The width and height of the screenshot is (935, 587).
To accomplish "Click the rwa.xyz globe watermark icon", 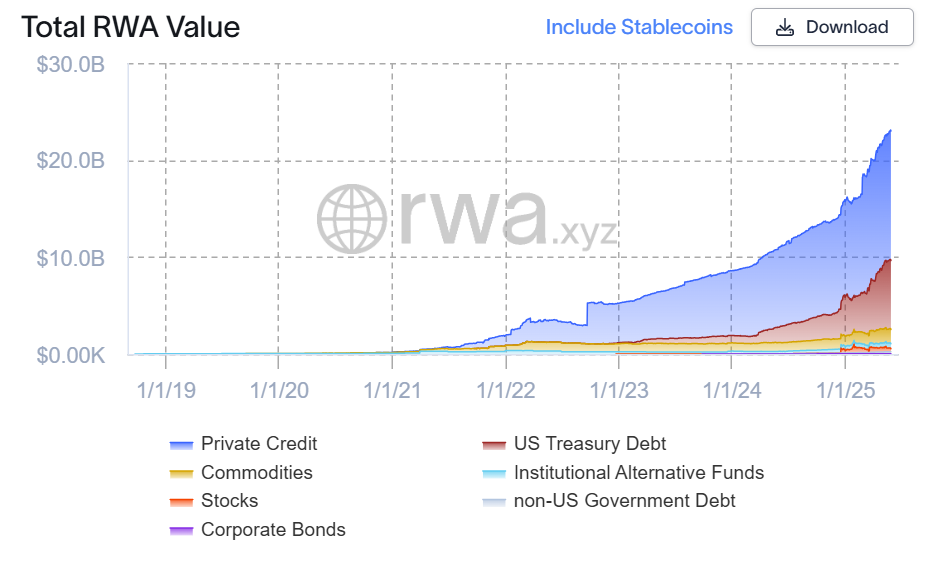I will (354, 218).
